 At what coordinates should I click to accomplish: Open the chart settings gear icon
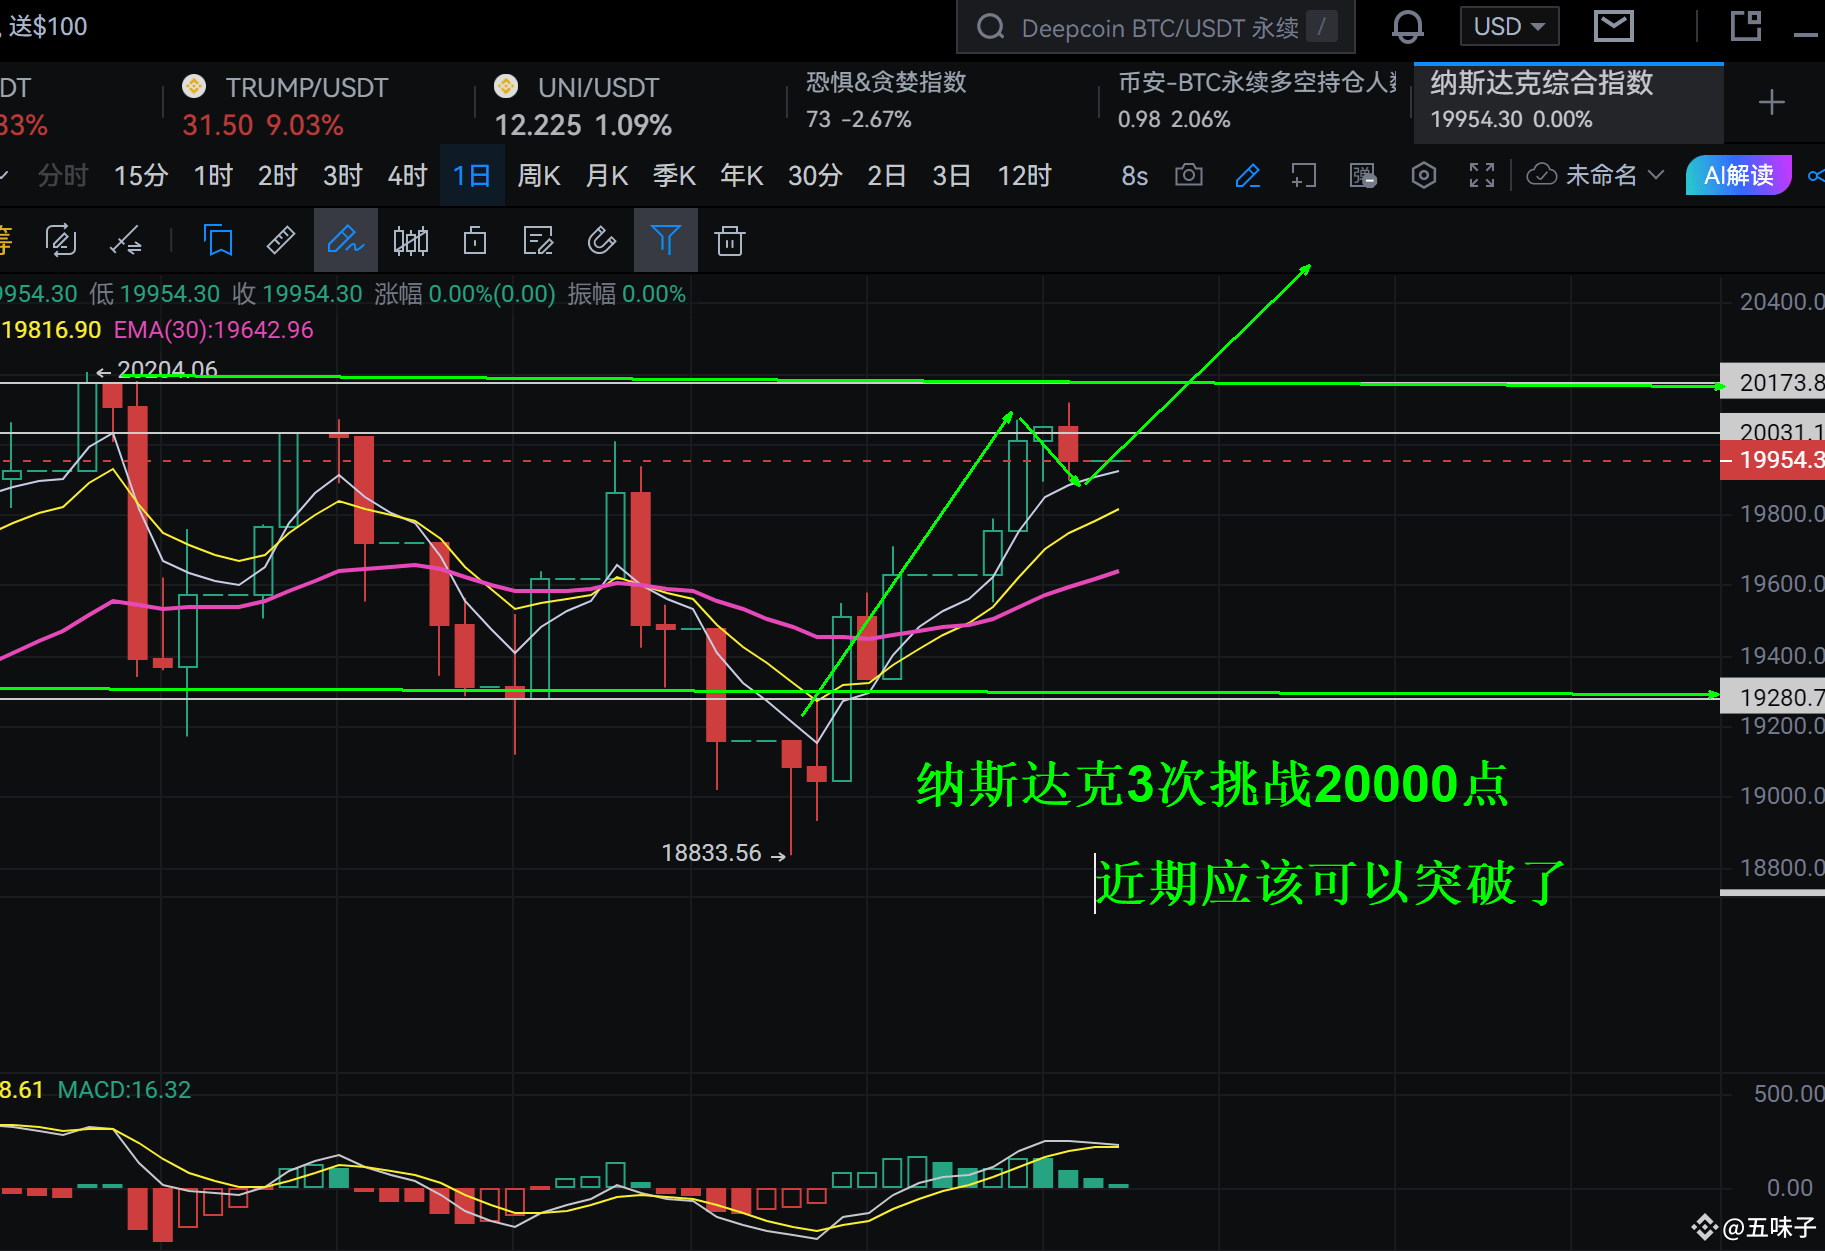pos(1423,175)
